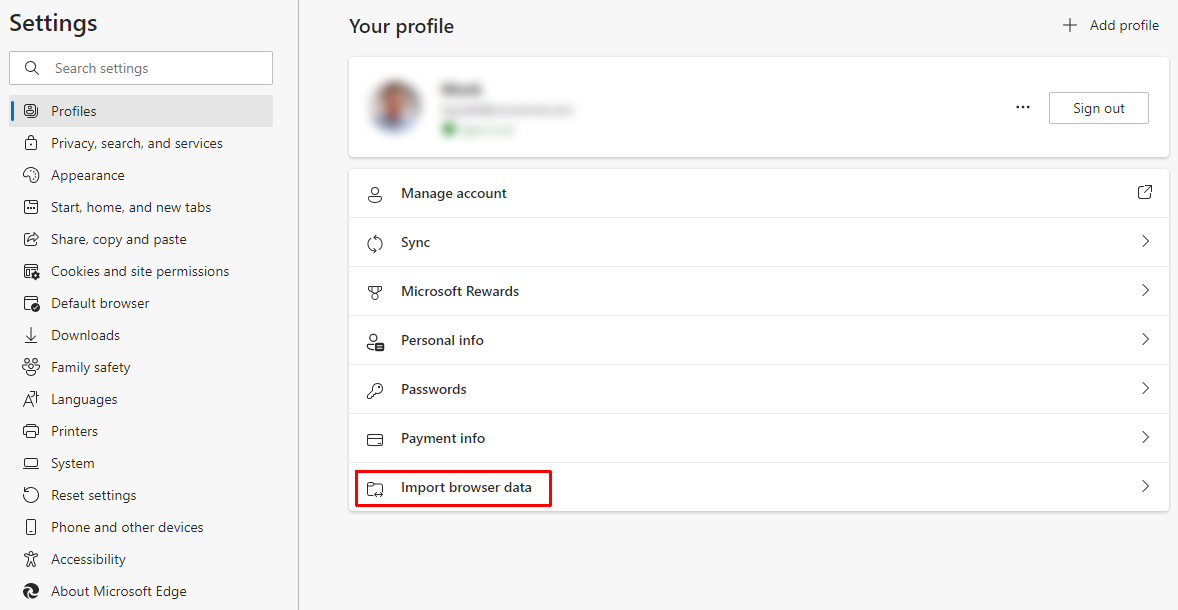Click the Microsoft Rewards trophy icon
The height and width of the screenshot is (610, 1178).
375,292
